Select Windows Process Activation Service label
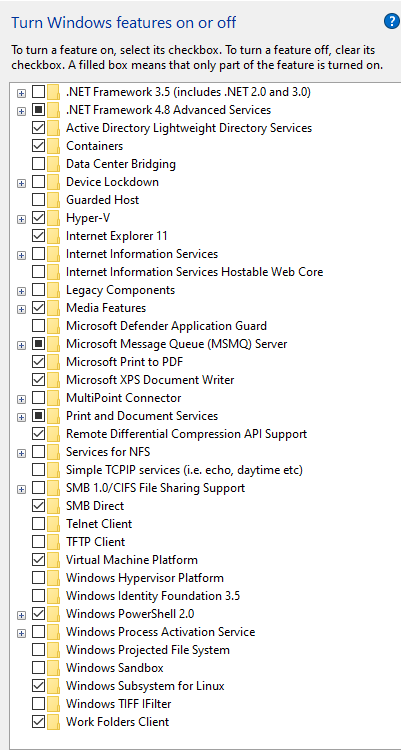401x750 pixels. 161,632
